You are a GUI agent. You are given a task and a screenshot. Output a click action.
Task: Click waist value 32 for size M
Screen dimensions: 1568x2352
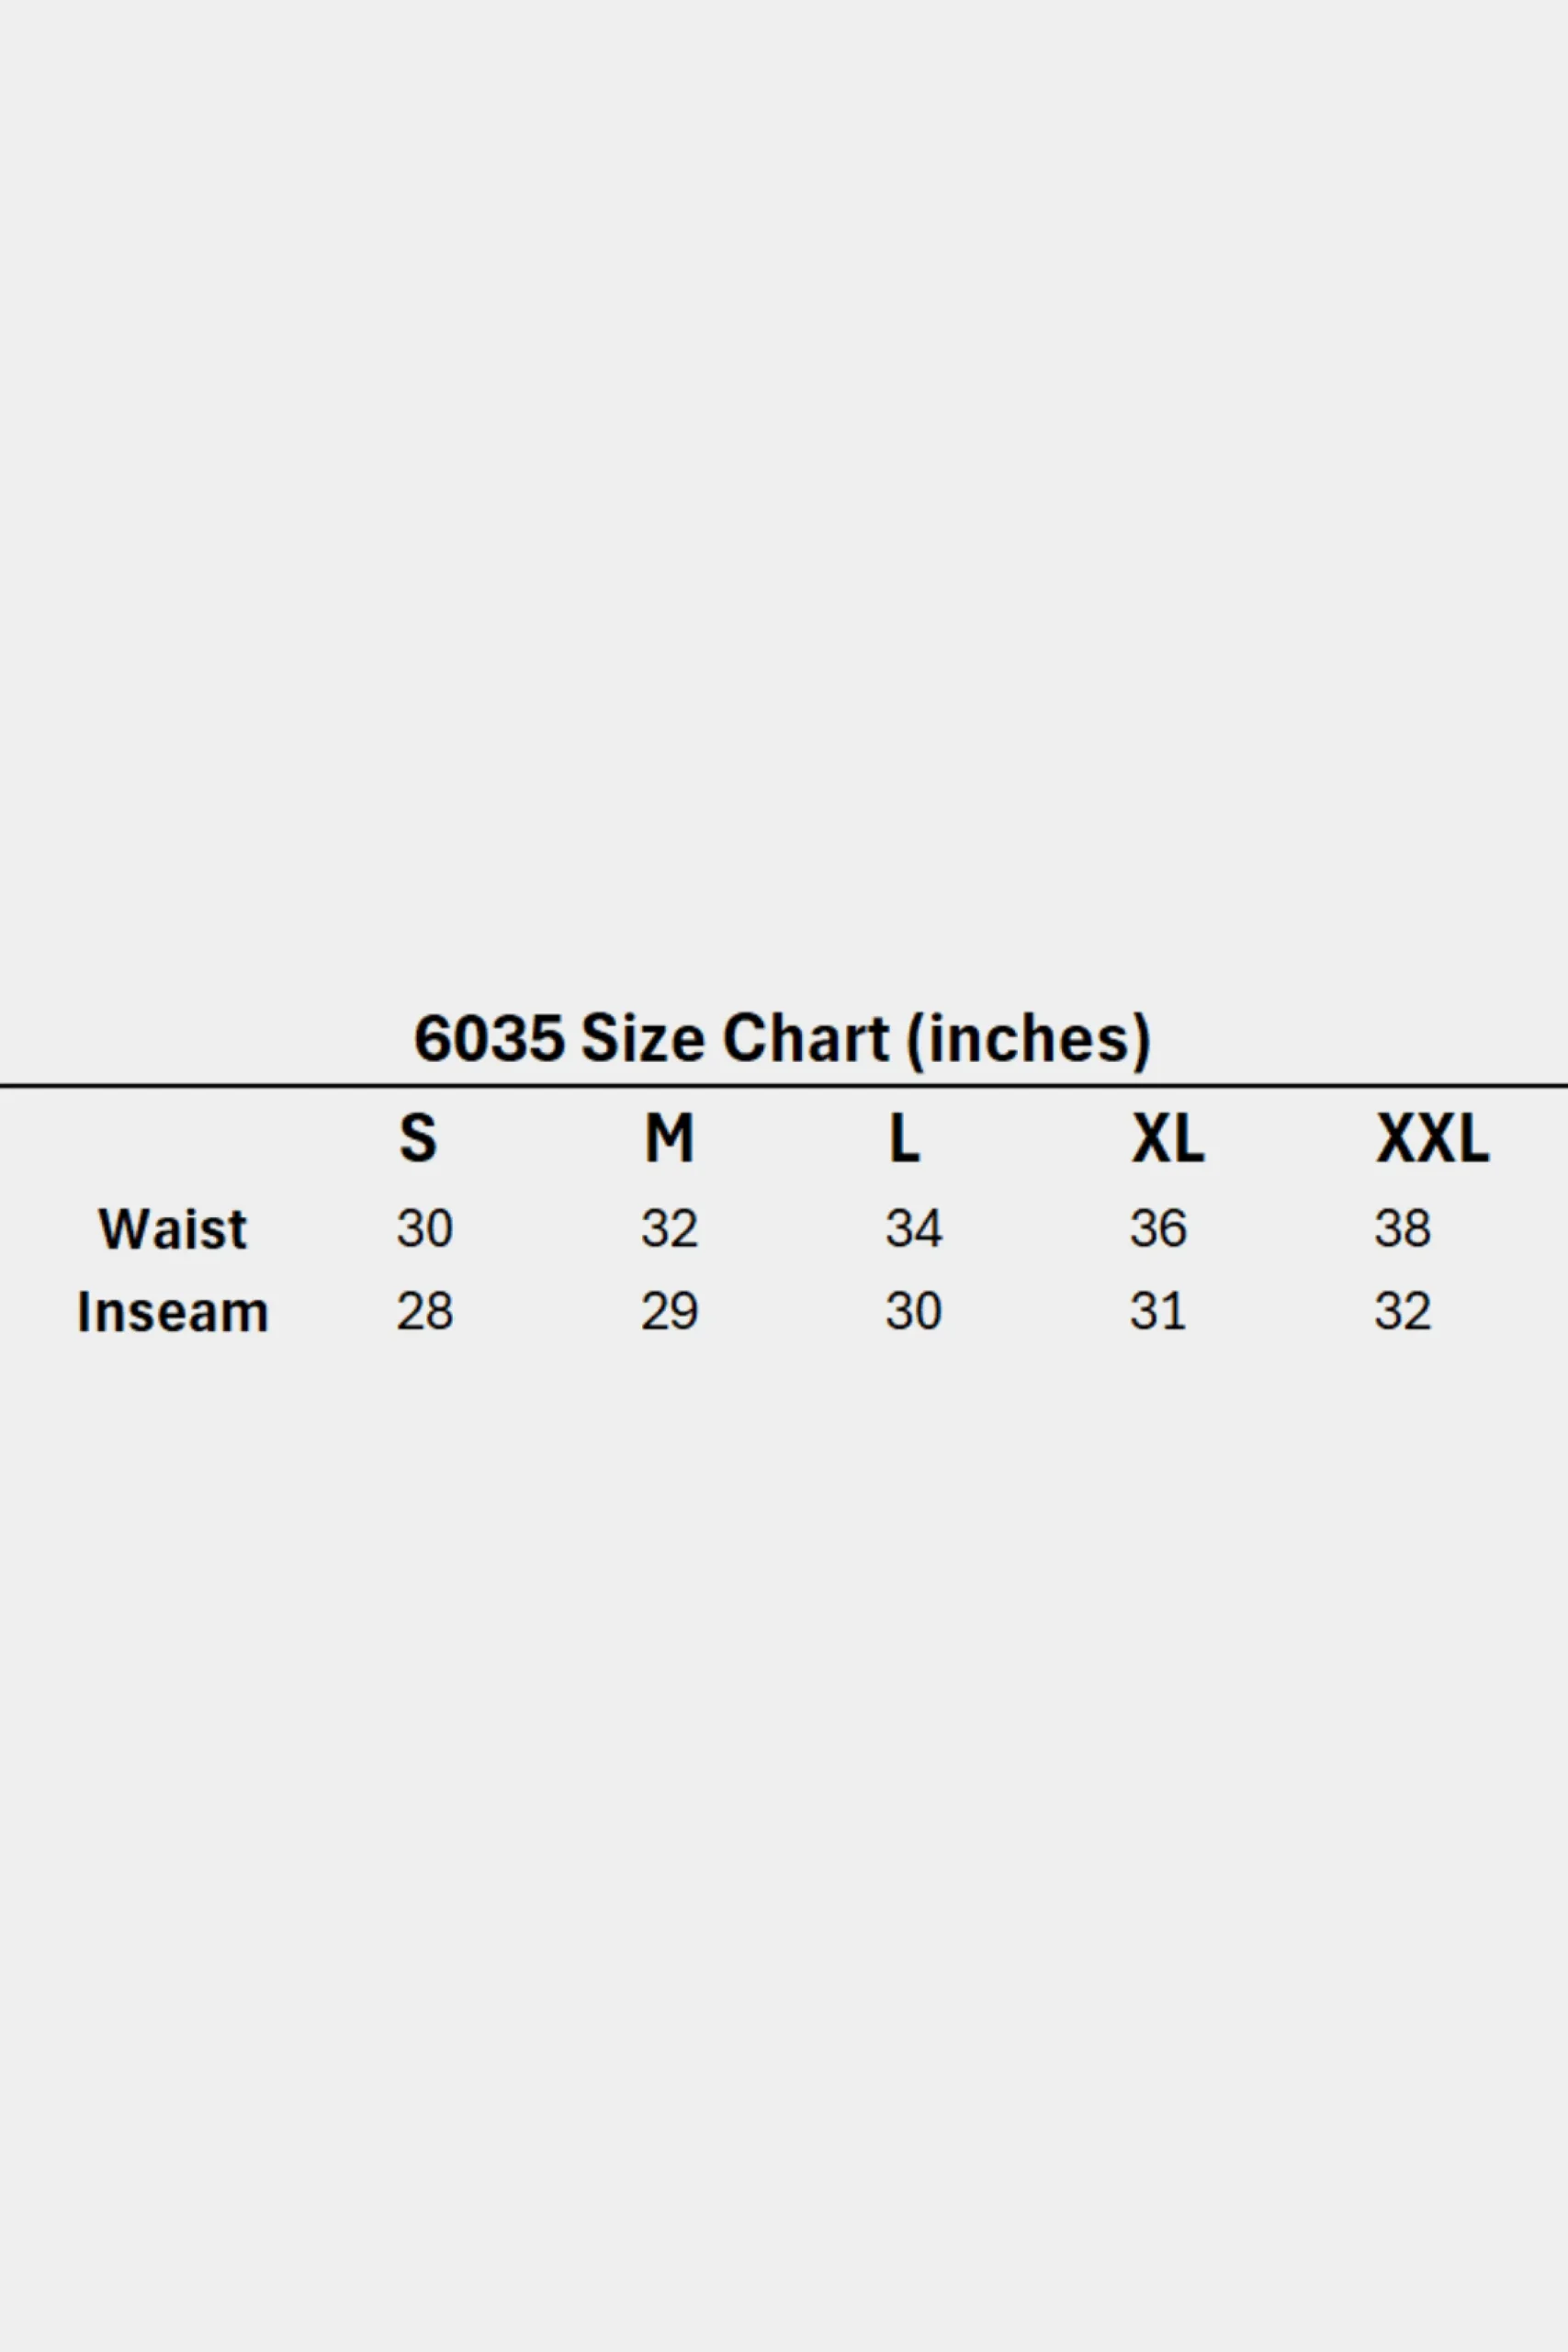tap(670, 1228)
